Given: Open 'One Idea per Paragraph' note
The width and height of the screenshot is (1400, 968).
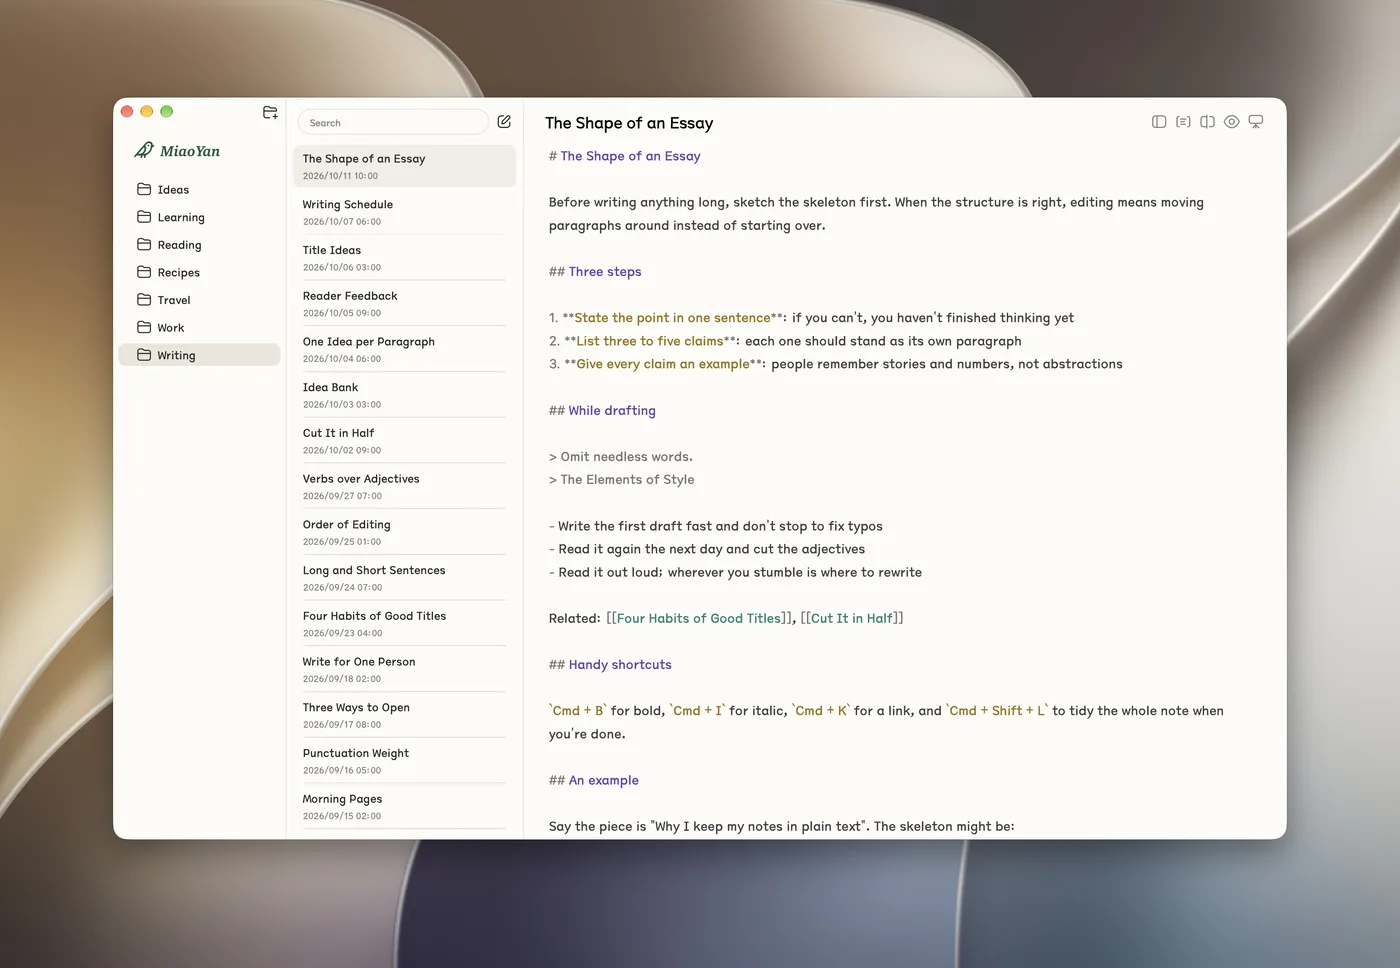Looking at the screenshot, I should (x=404, y=349).
